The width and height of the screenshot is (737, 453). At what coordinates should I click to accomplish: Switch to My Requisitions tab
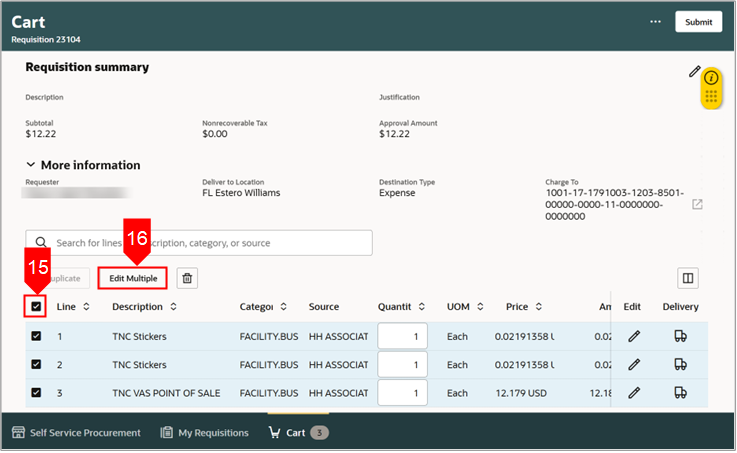(204, 432)
